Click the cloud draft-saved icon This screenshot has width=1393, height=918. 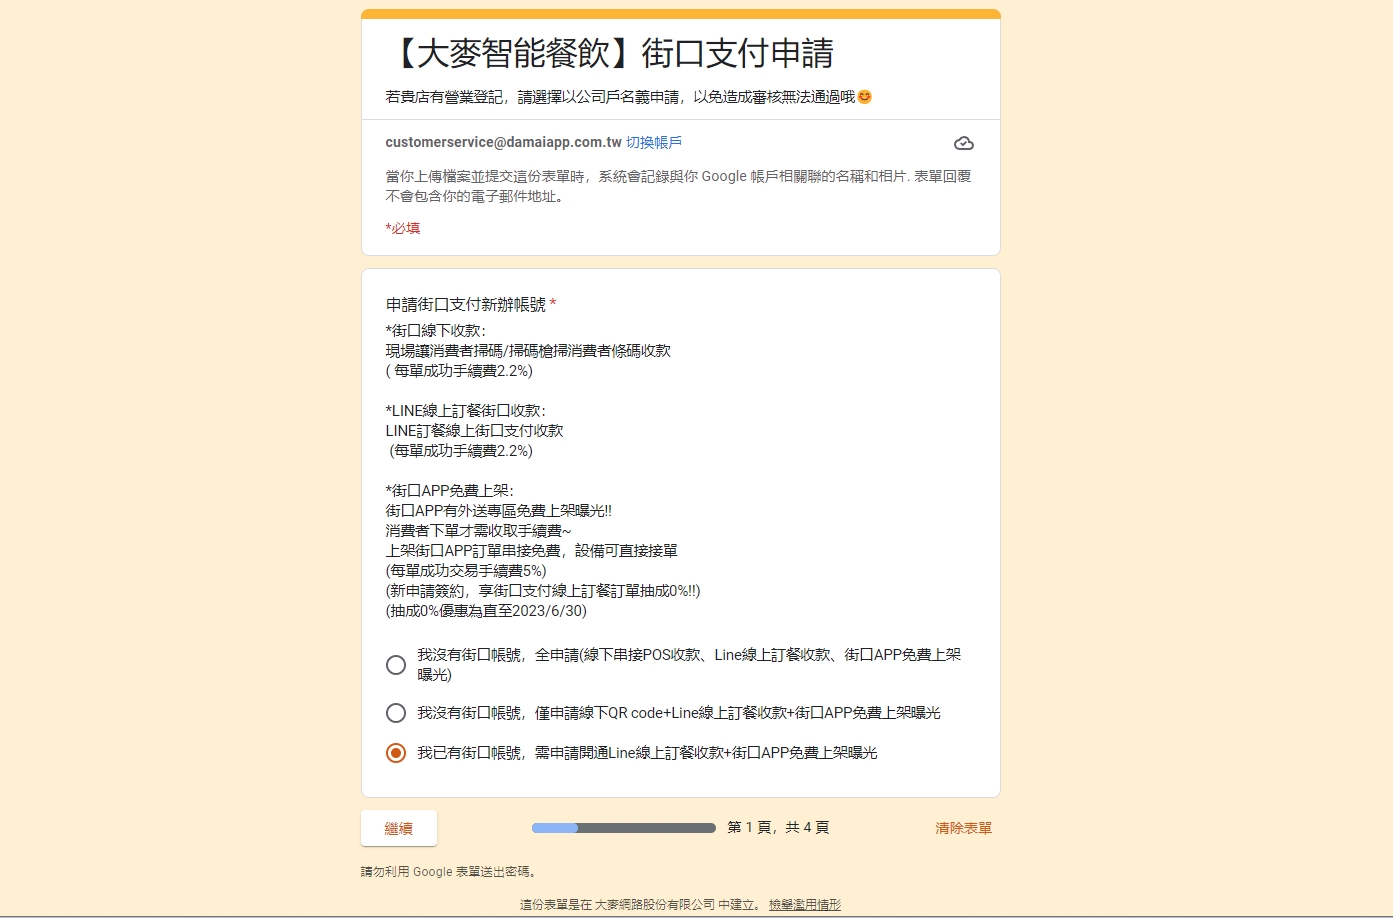[963, 143]
